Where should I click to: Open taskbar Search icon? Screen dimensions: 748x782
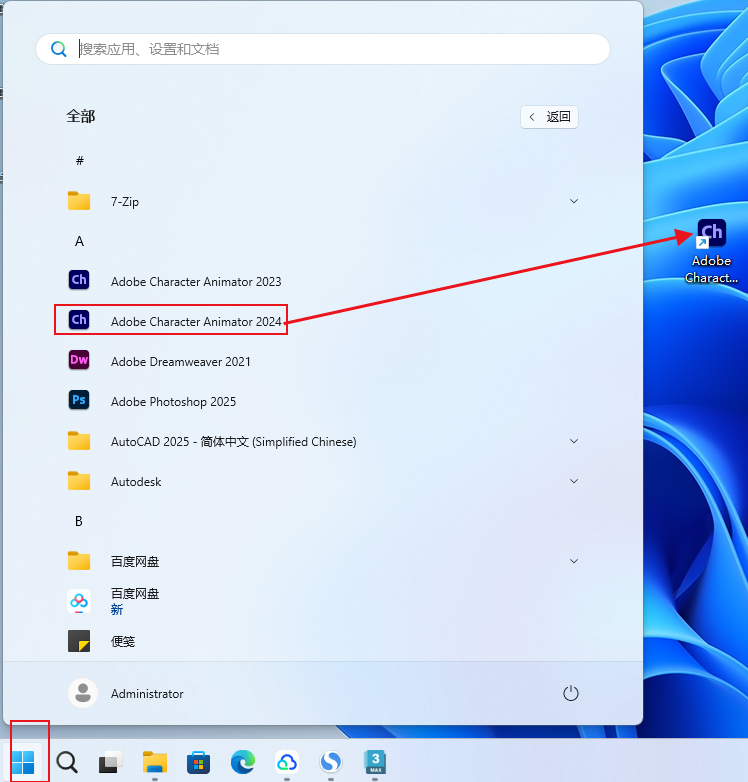[67, 762]
